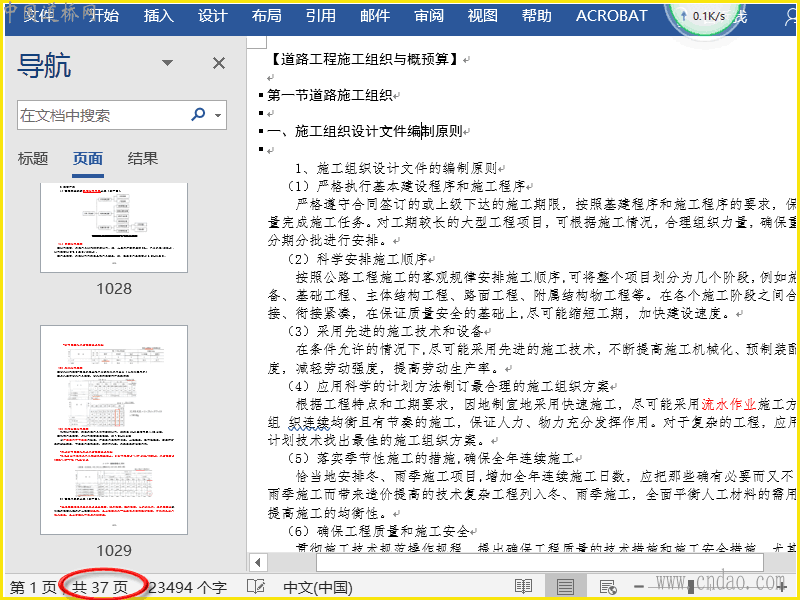The image size is (800, 600).
Task: Click heading 第一节道路施工组织
Action: (x=330, y=95)
